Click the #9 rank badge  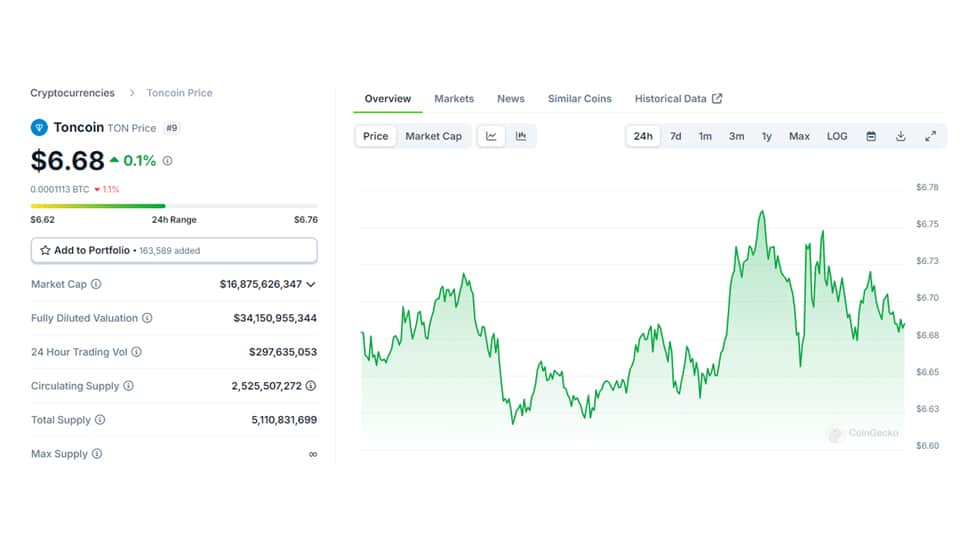click(x=171, y=128)
